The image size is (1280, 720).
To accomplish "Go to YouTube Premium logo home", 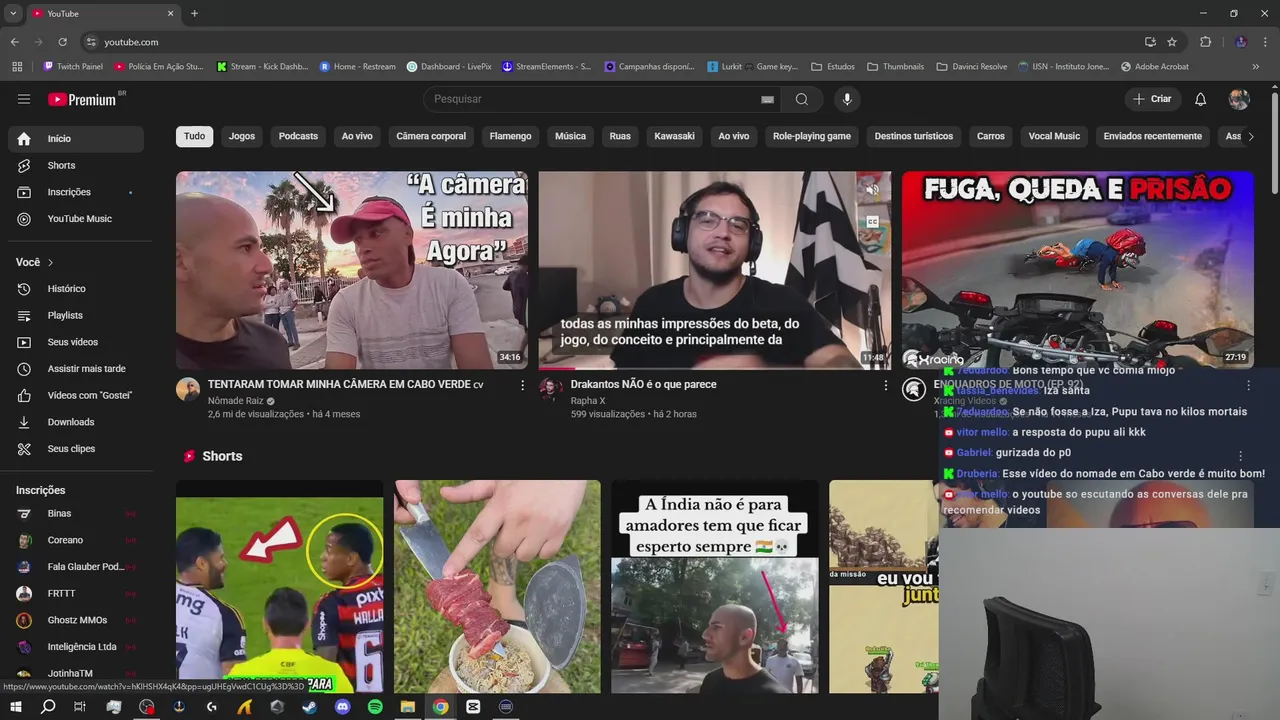I will coord(82,99).
